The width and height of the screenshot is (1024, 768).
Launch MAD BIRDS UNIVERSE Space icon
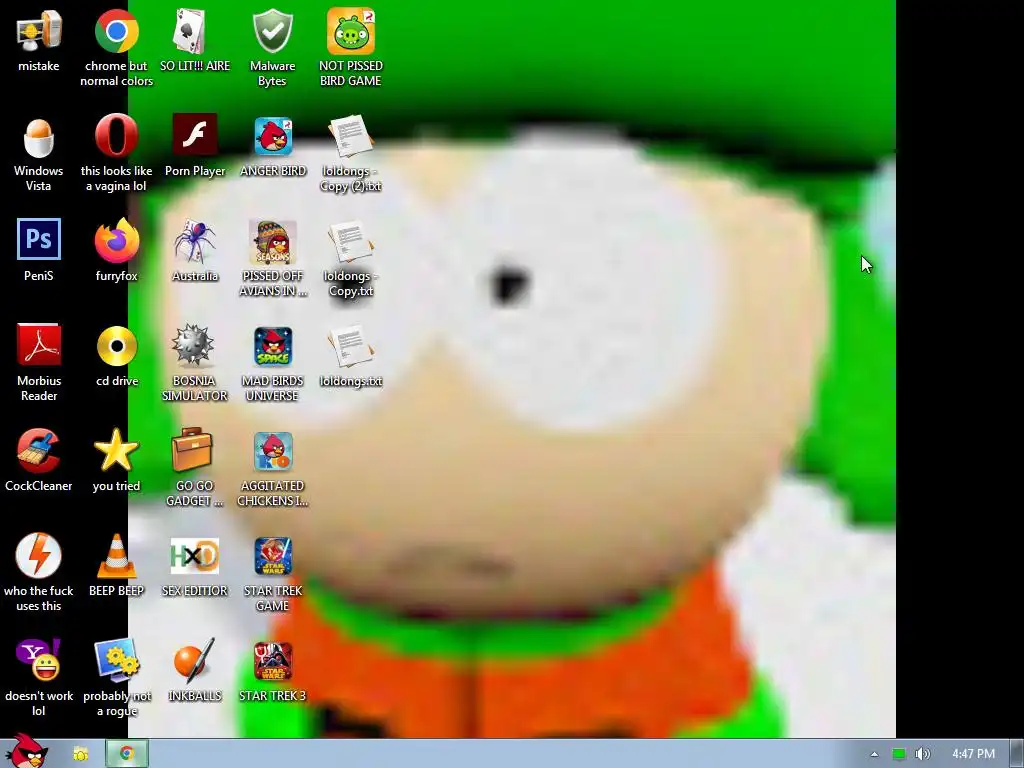273,346
